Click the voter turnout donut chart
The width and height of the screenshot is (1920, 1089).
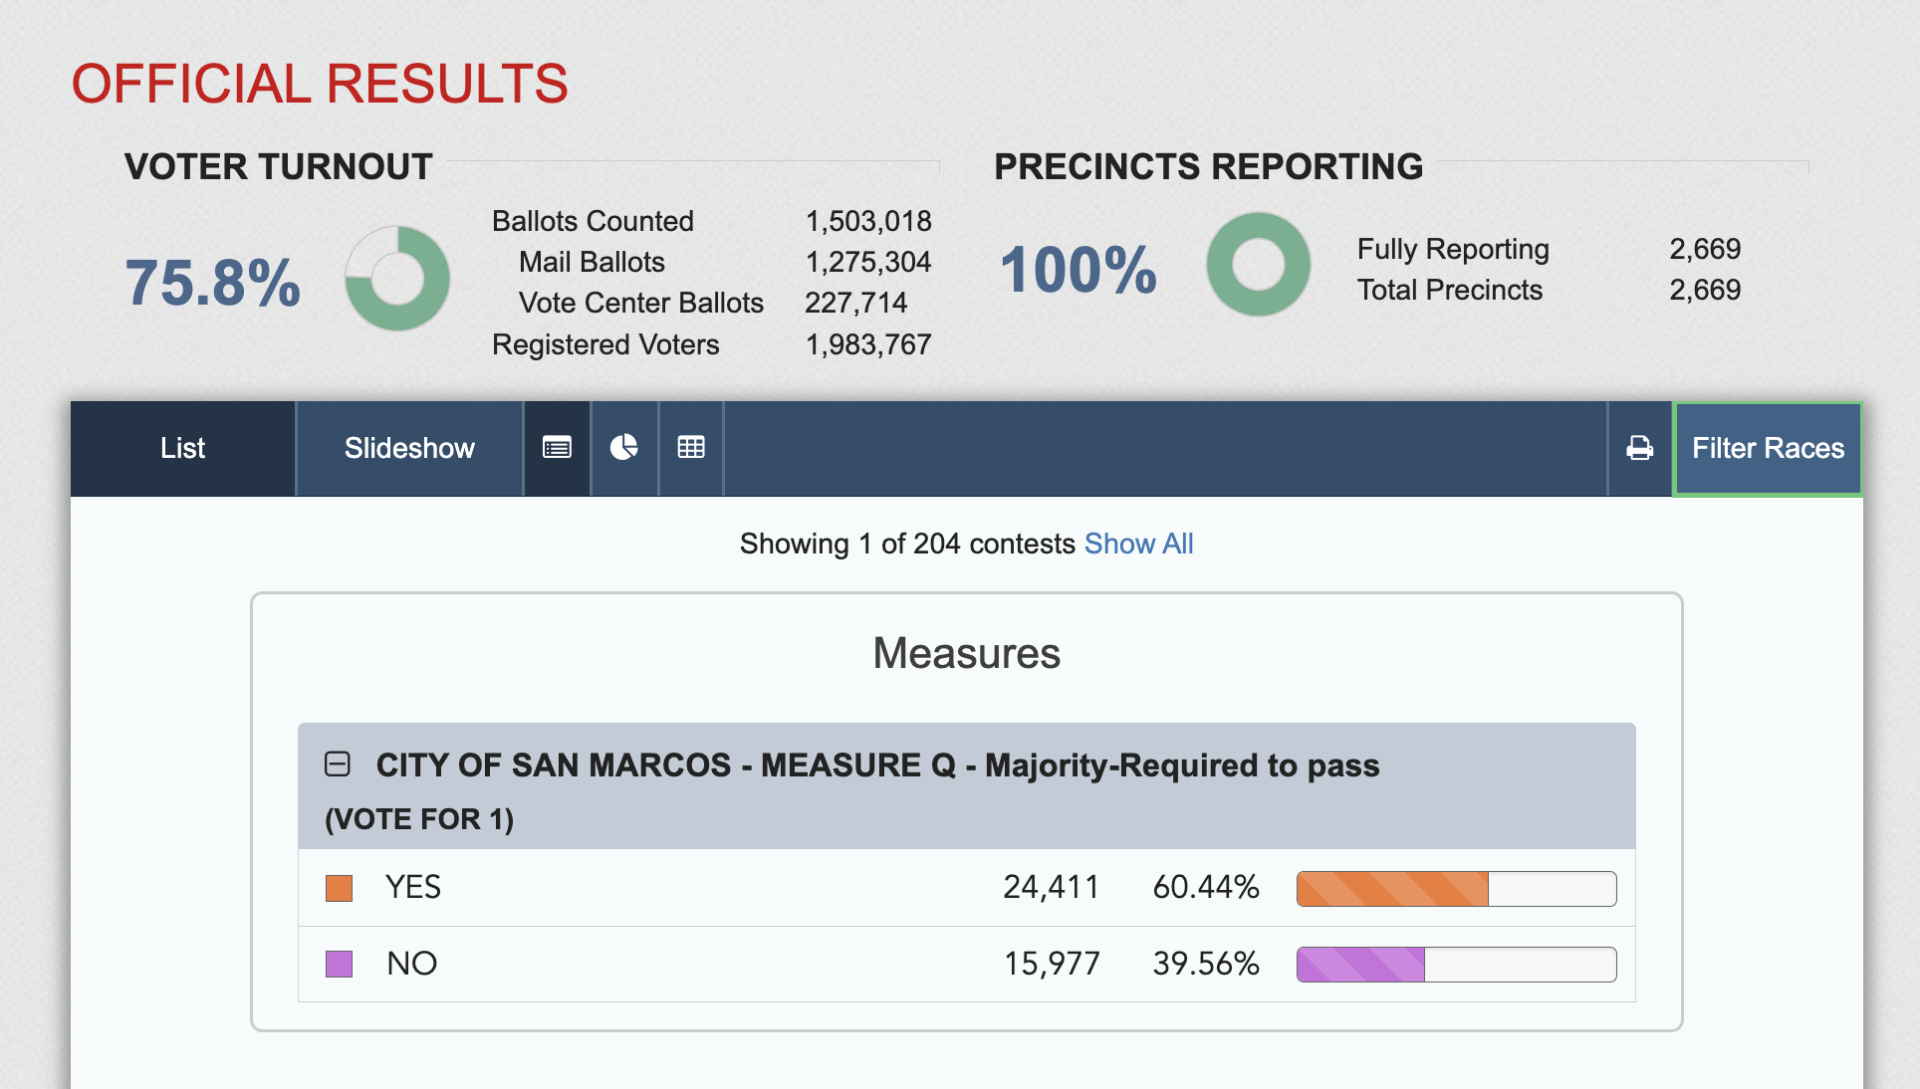coord(397,278)
